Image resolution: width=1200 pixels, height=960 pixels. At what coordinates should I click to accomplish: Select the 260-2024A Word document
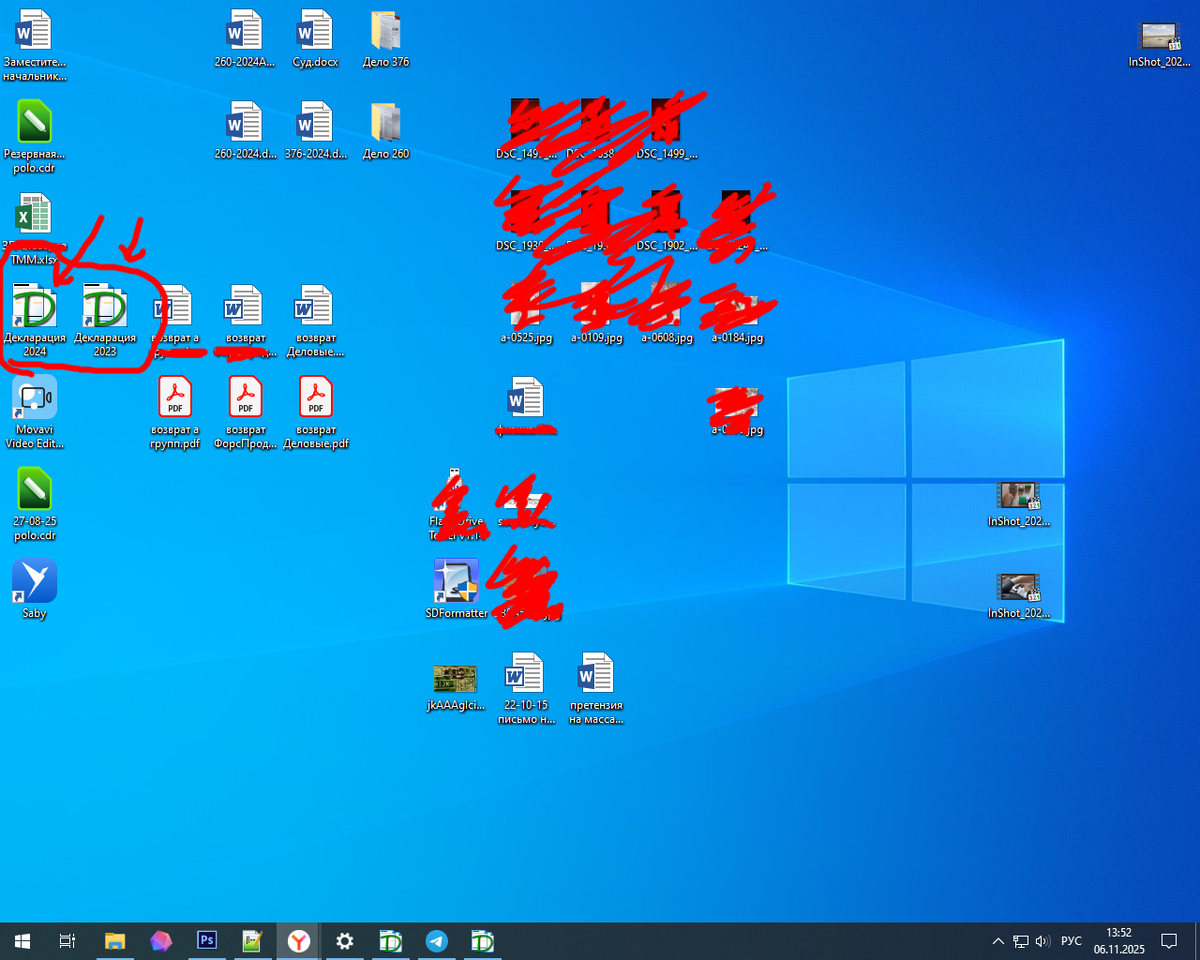245,39
